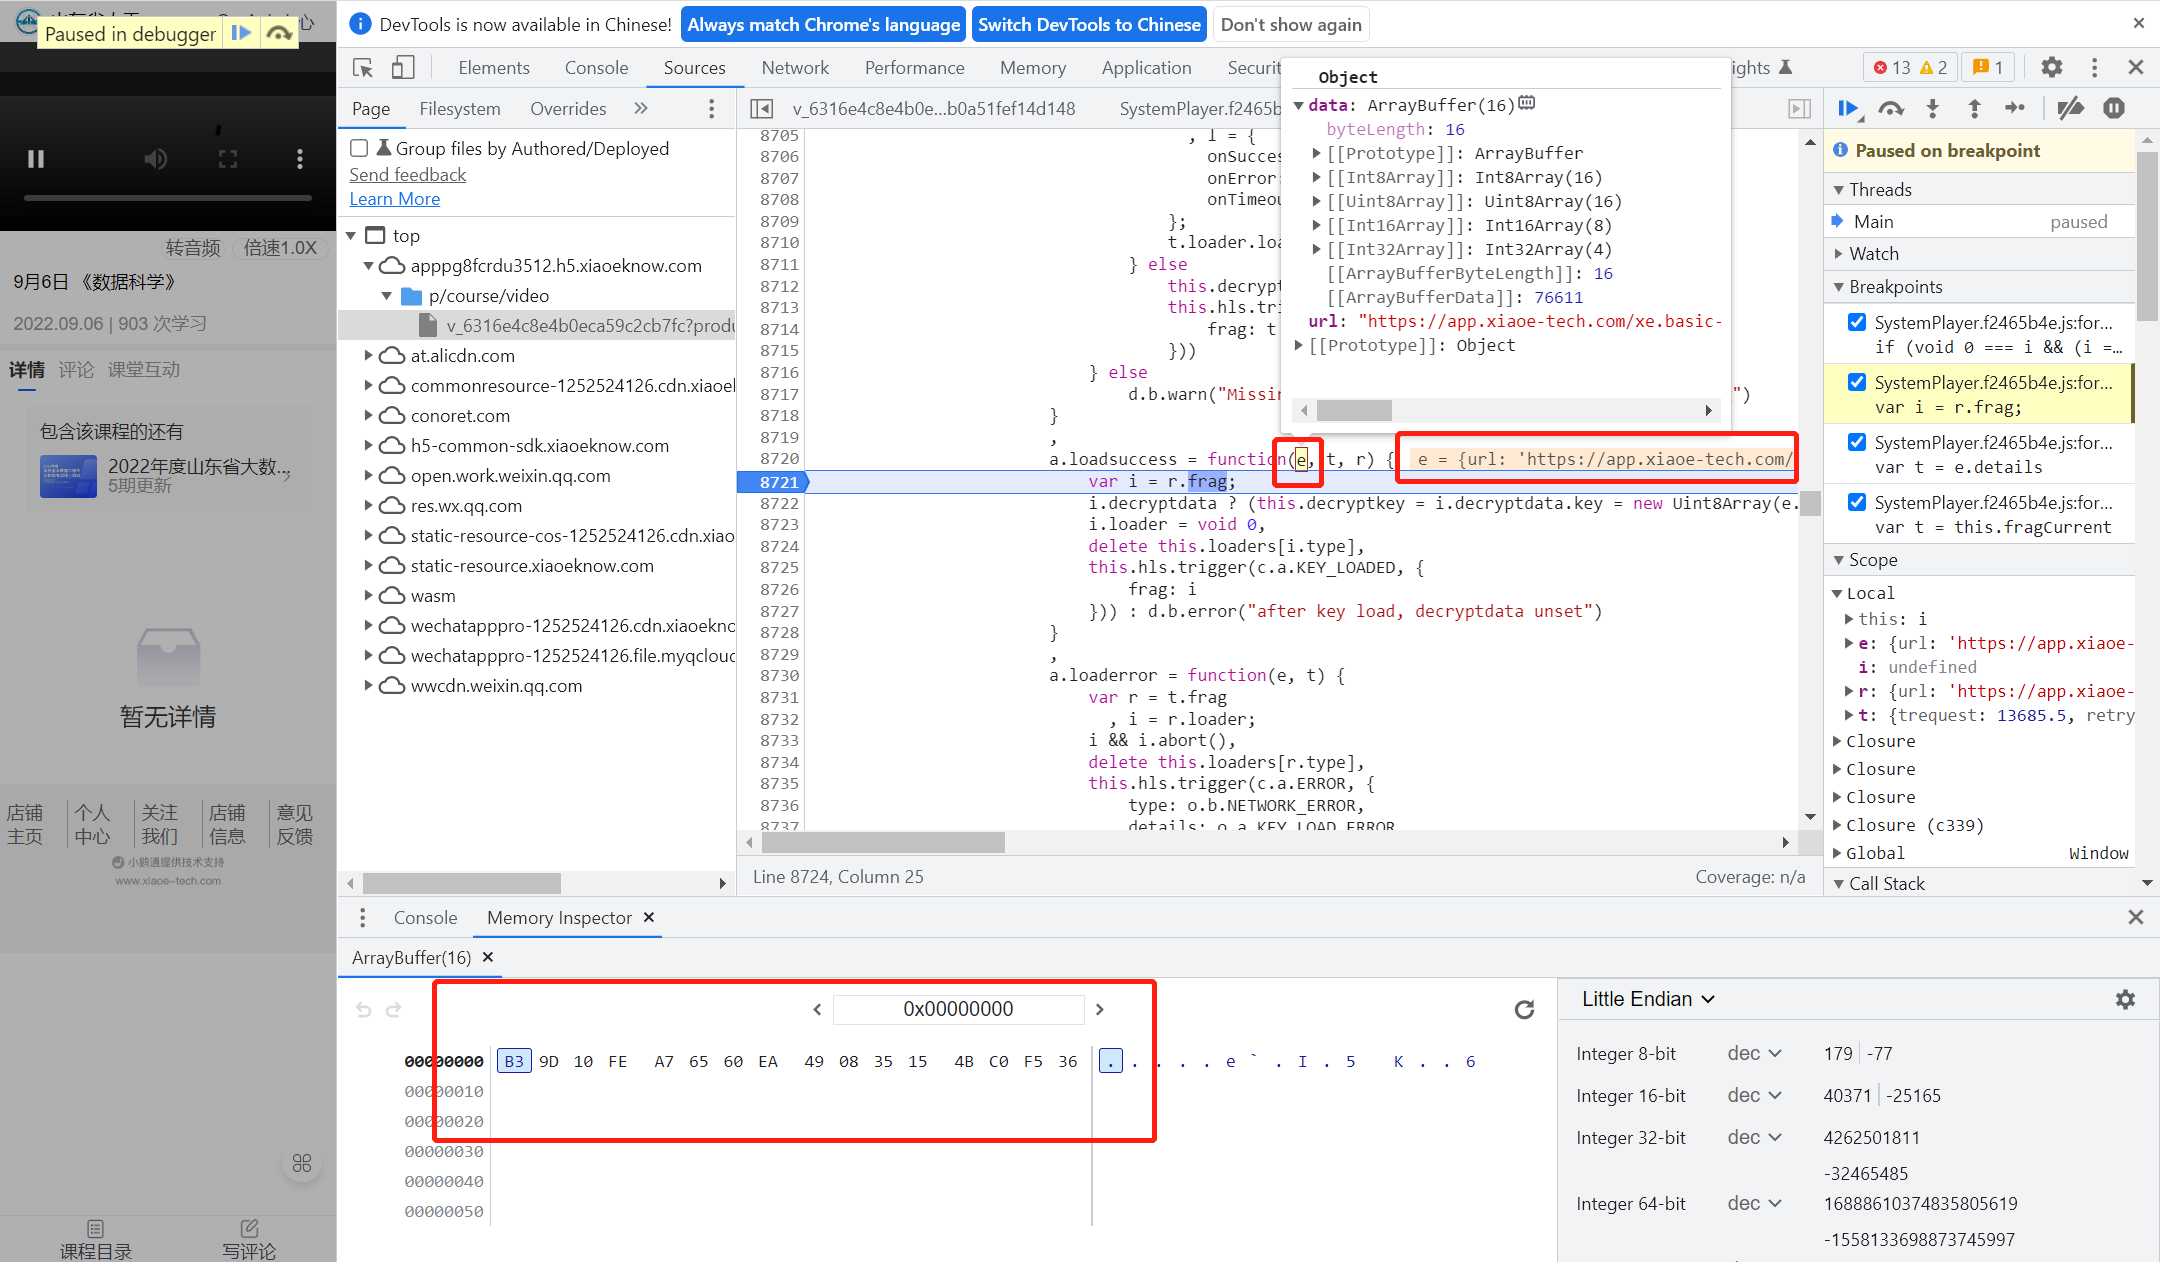Uncheck the 'var i = r.frag' breakpoint
The image size is (2160, 1262).
click(1857, 382)
